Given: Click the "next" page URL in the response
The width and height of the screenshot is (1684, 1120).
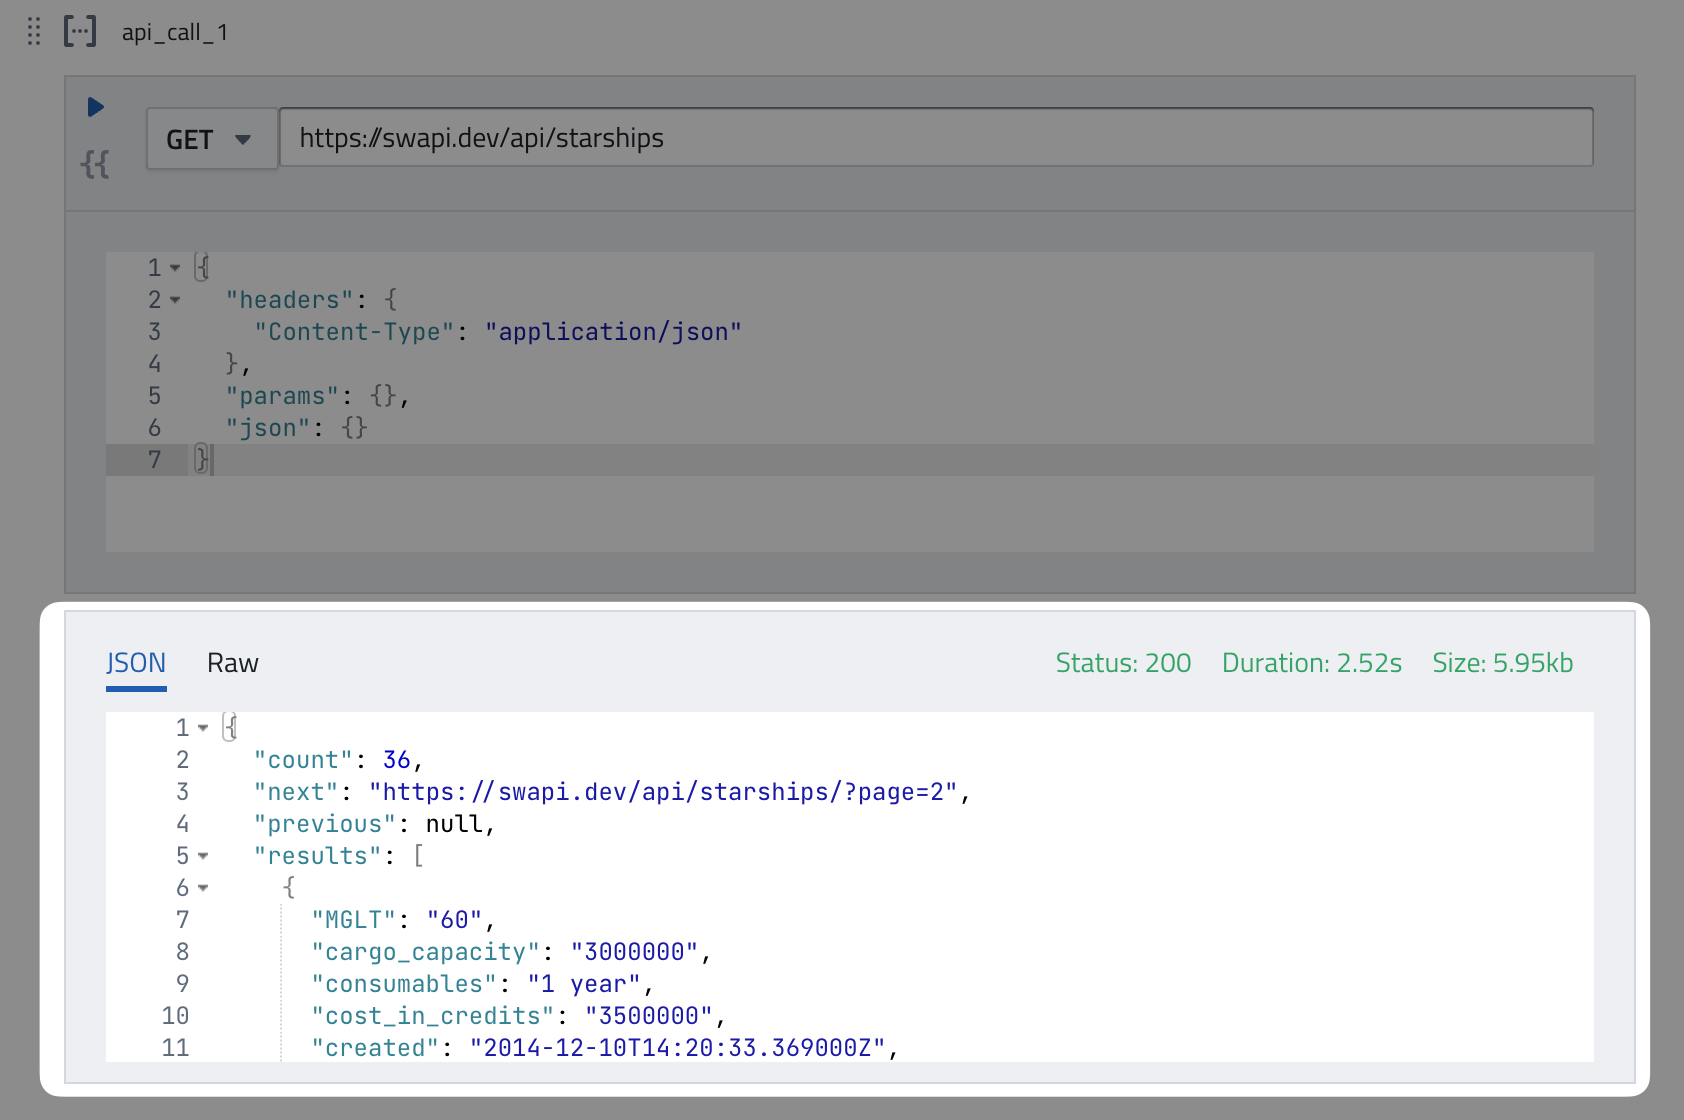Looking at the screenshot, I should [x=663, y=792].
